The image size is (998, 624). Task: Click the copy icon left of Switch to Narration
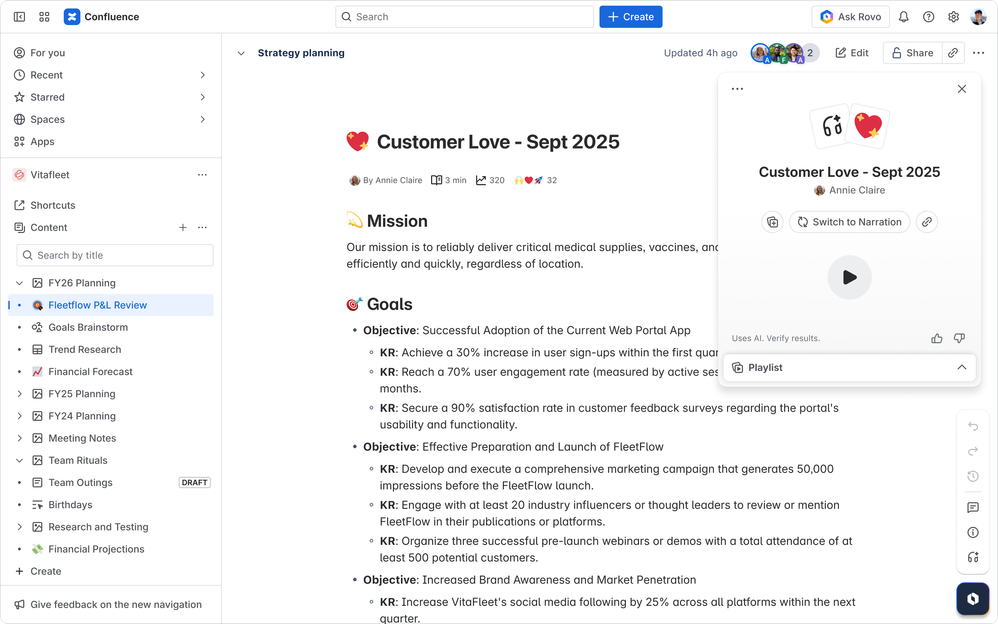pos(772,222)
